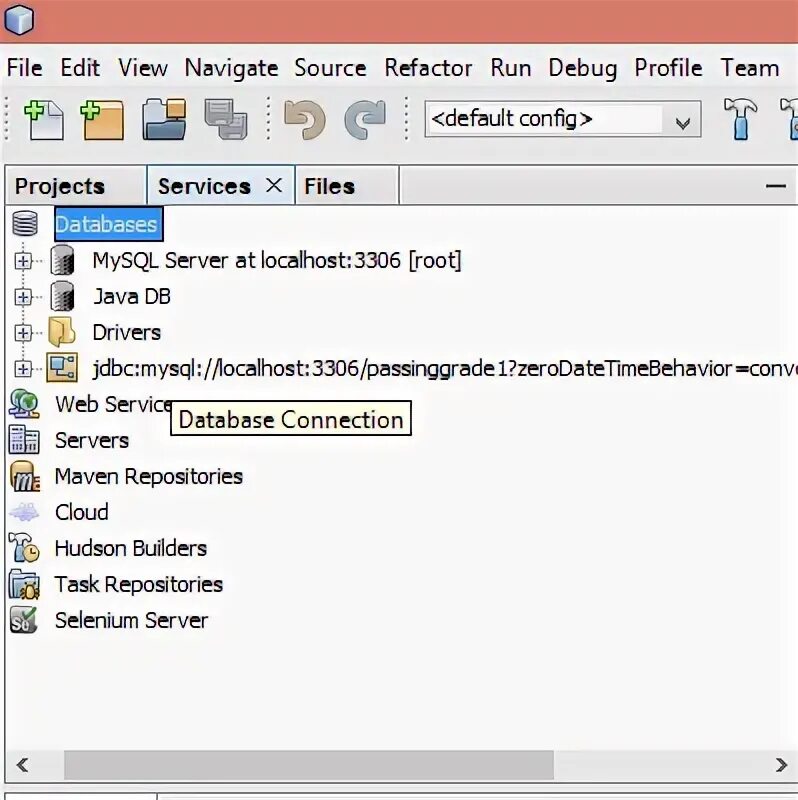Open the Refactor menu

[429, 68]
